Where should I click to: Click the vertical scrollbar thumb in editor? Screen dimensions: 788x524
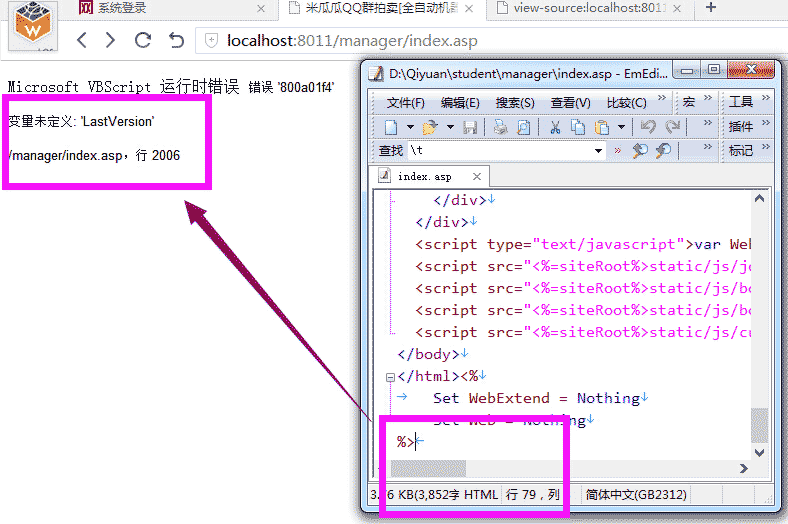point(759,426)
